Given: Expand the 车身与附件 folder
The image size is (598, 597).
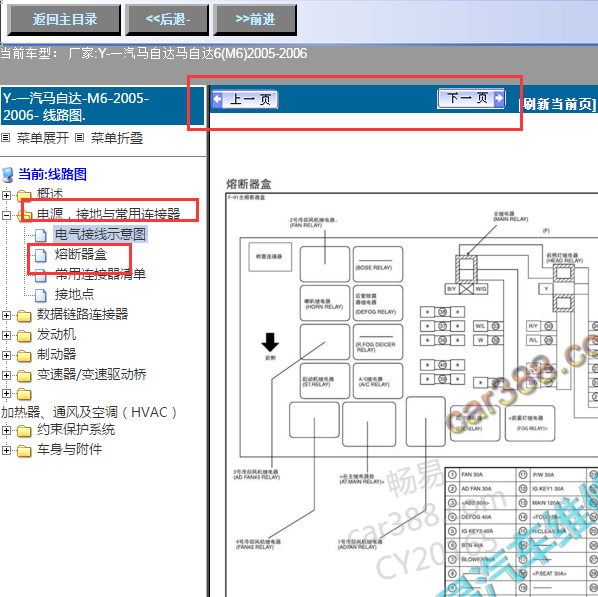Looking at the screenshot, I should 6,450.
